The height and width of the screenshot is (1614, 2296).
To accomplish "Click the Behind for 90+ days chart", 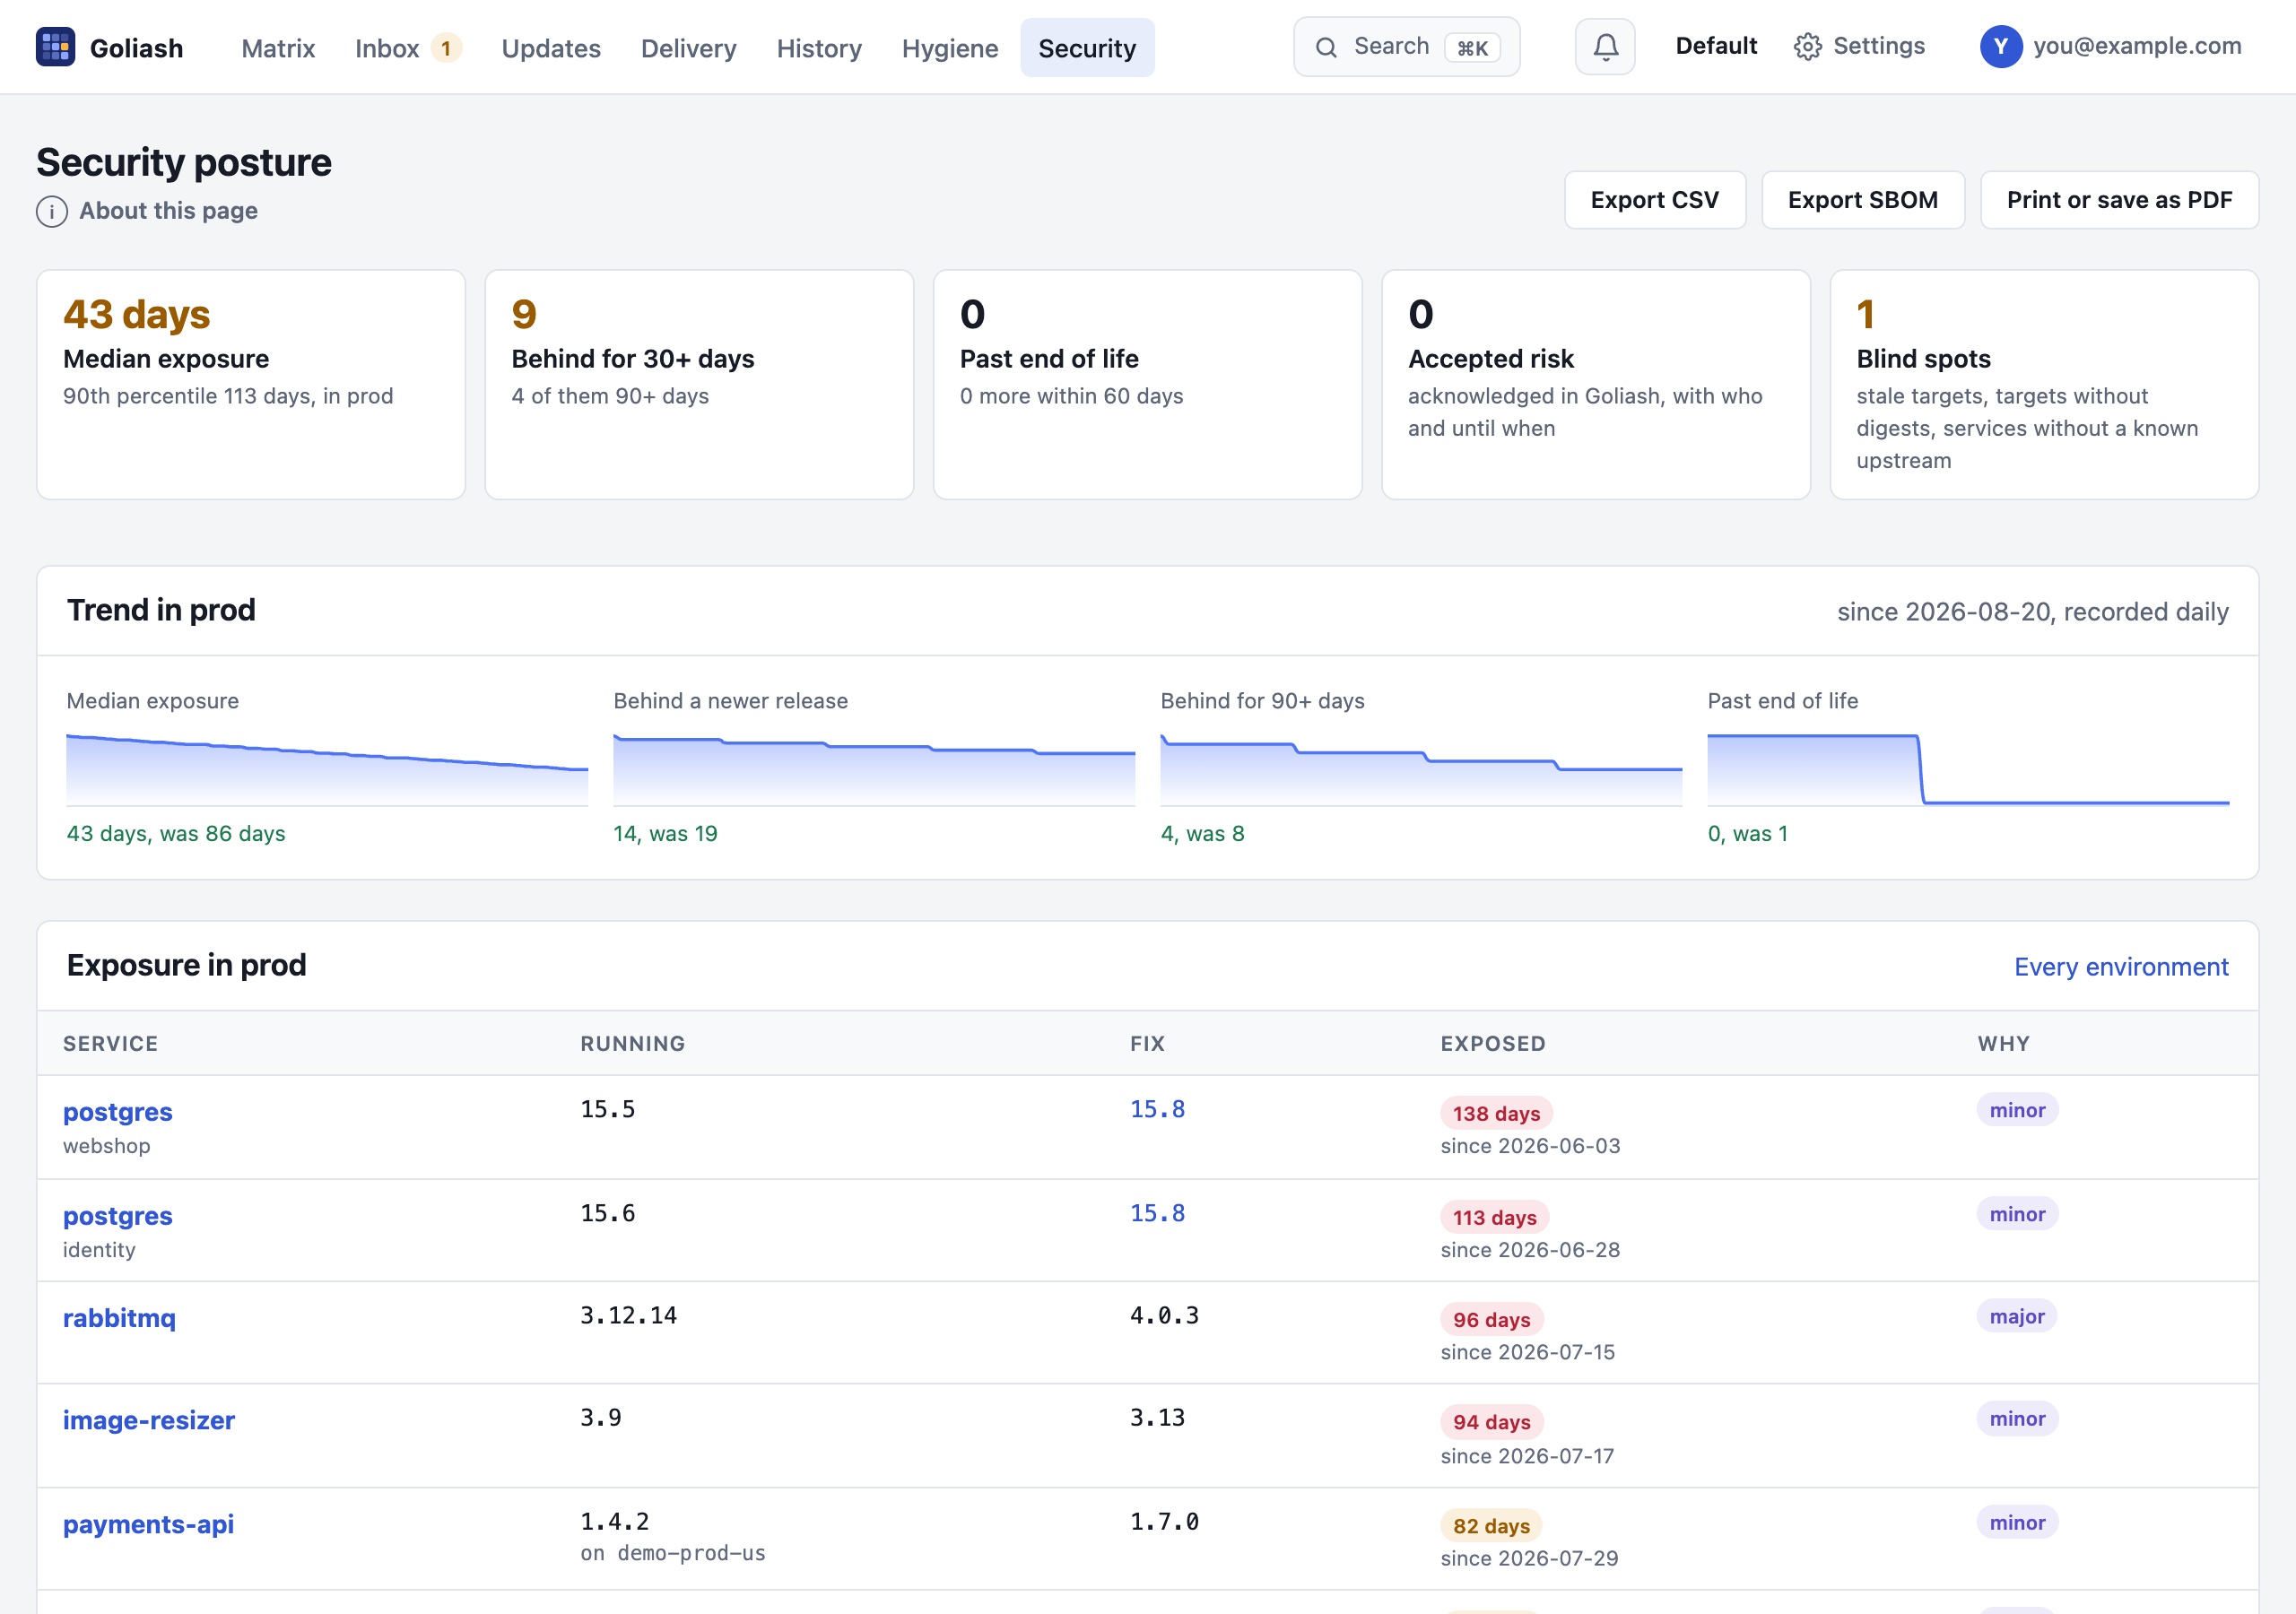I will point(1421,769).
